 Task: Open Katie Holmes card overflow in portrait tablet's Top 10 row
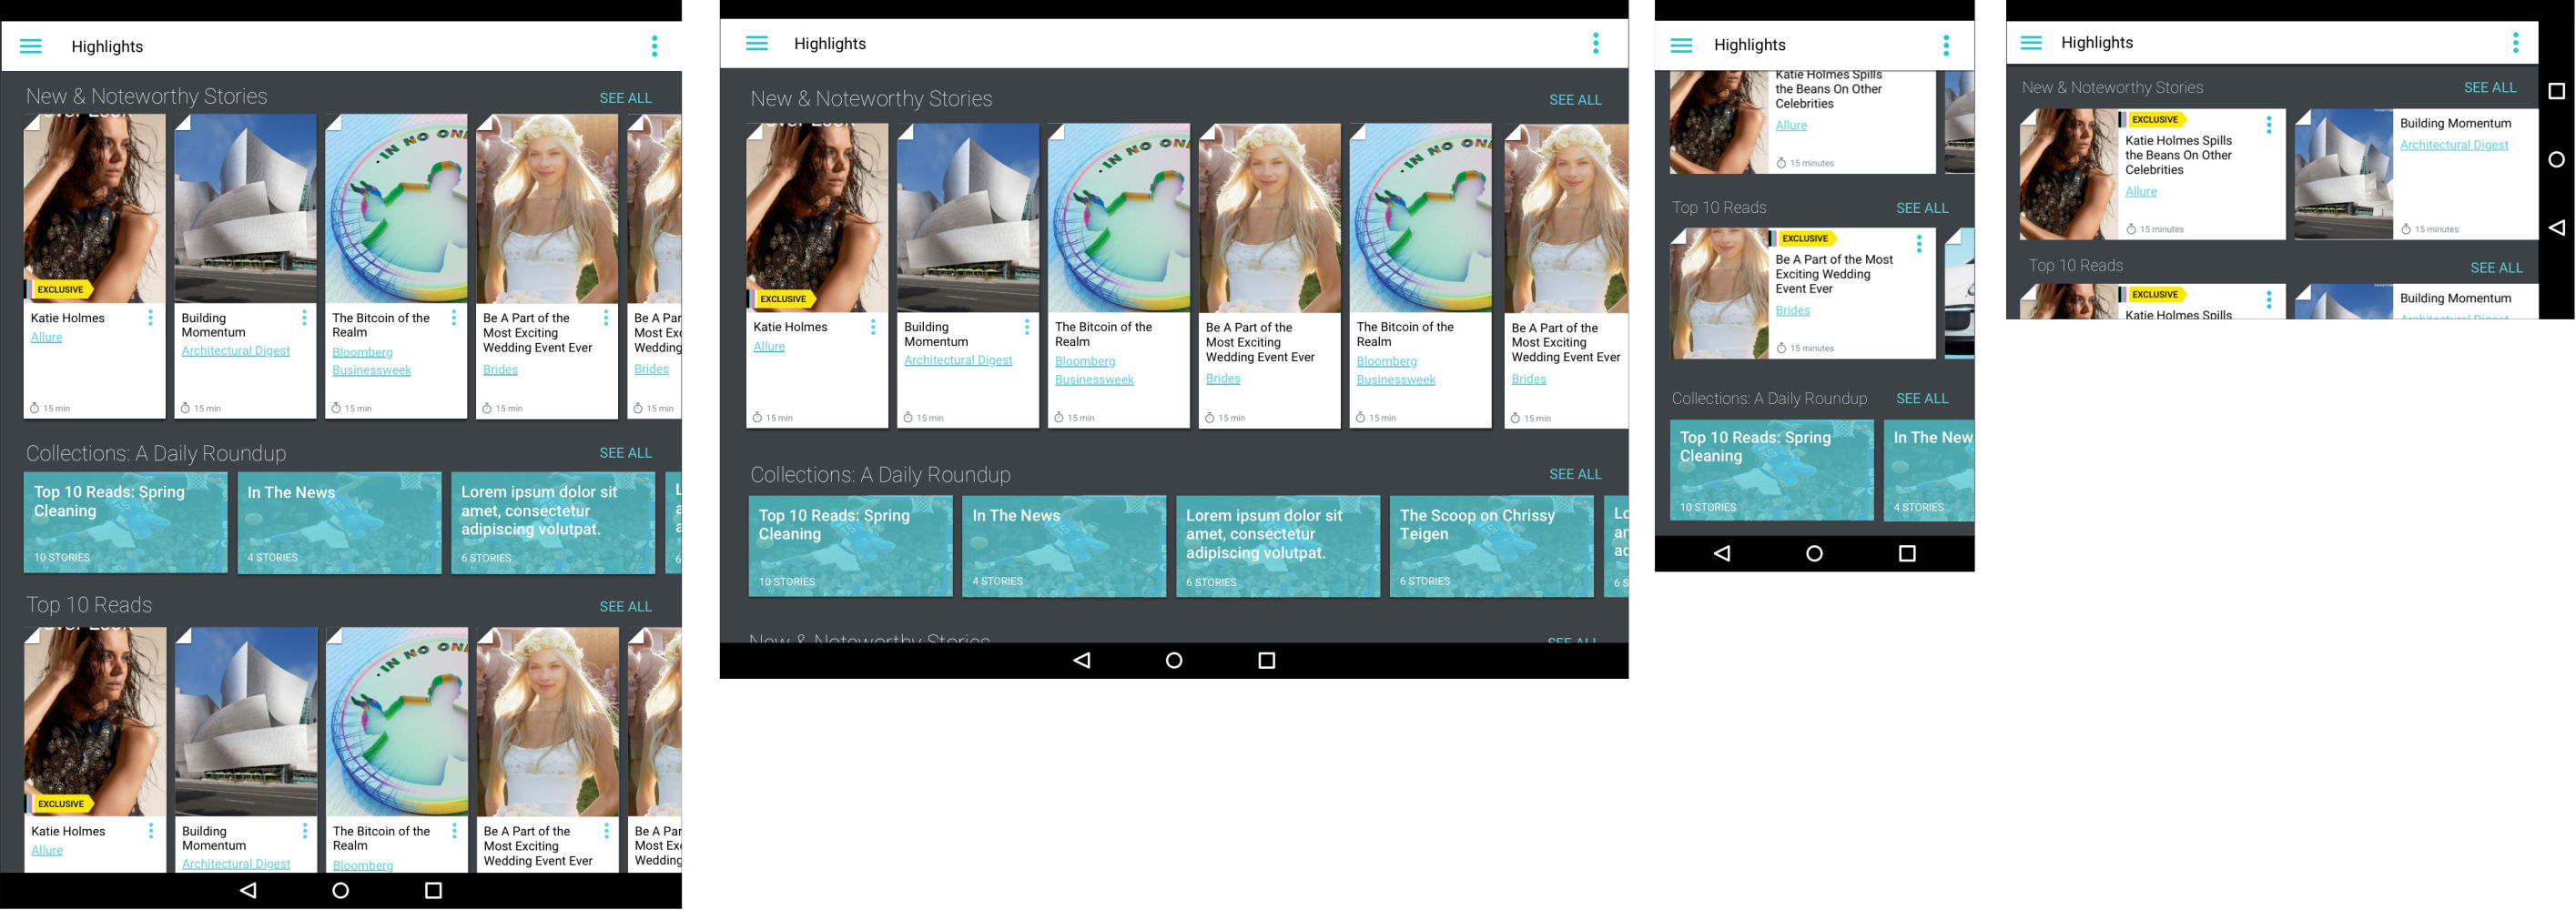coord(151,831)
